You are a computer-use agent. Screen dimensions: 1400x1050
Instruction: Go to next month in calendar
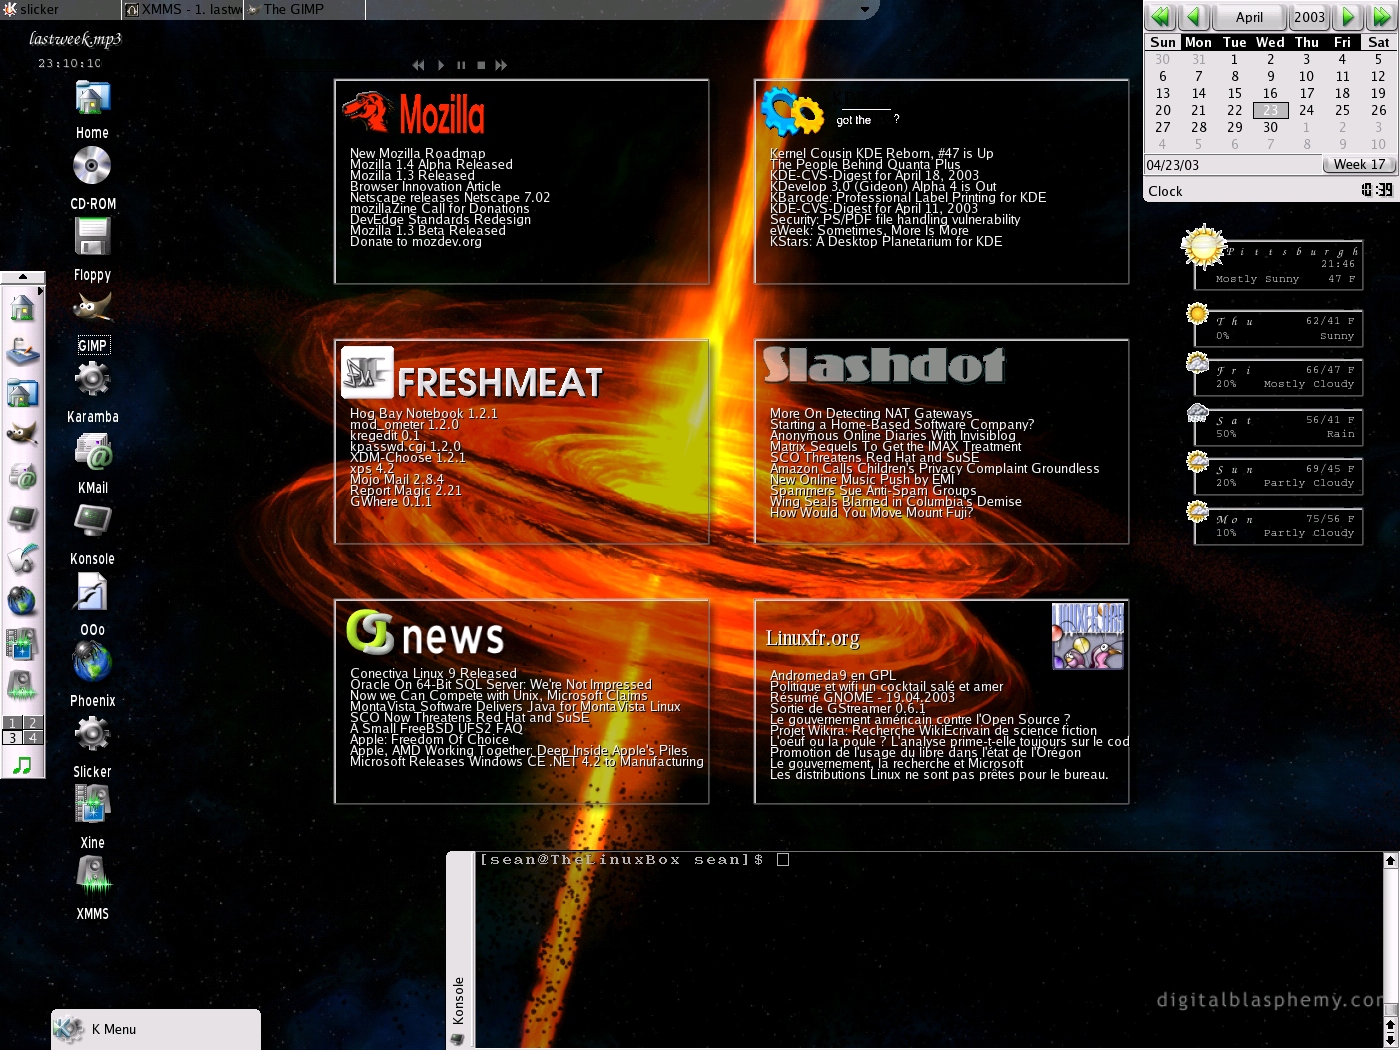pyautogui.click(x=1349, y=17)
